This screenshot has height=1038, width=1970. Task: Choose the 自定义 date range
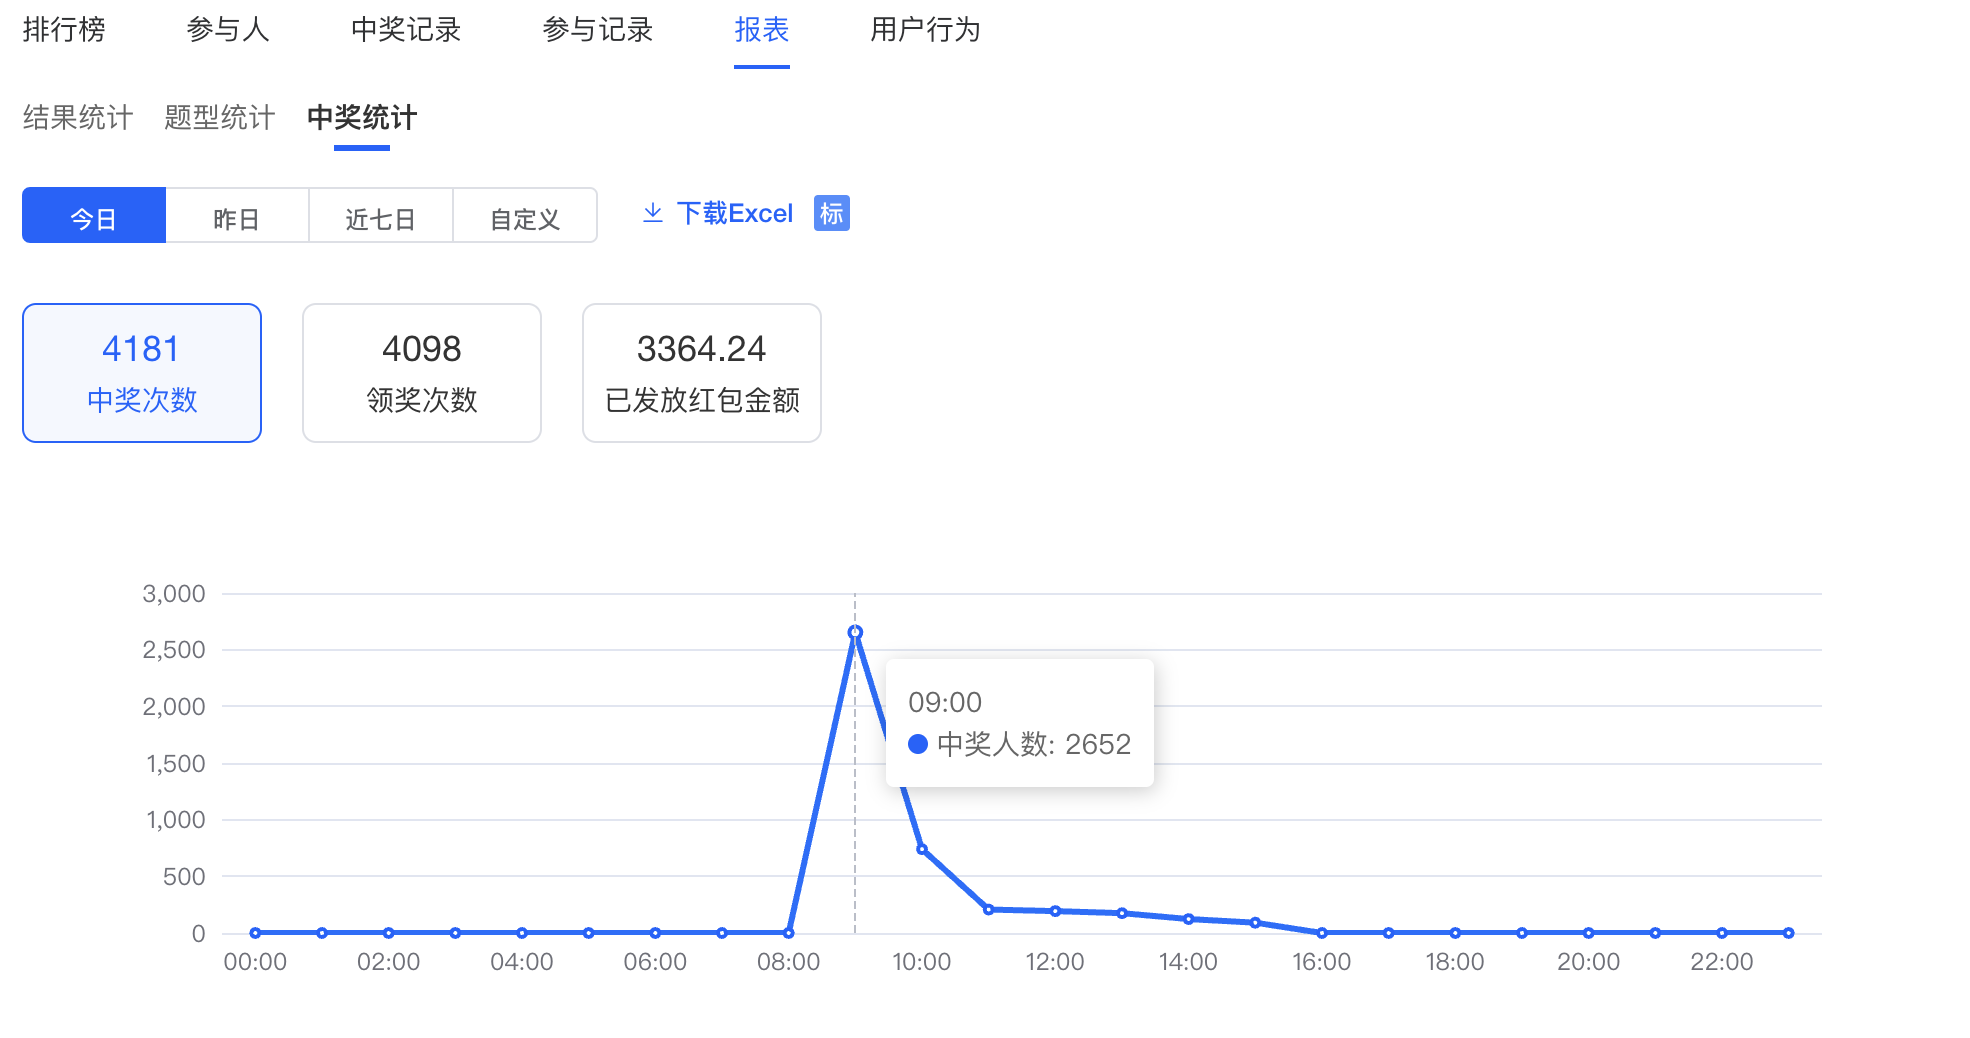click(x=525, y=215)
